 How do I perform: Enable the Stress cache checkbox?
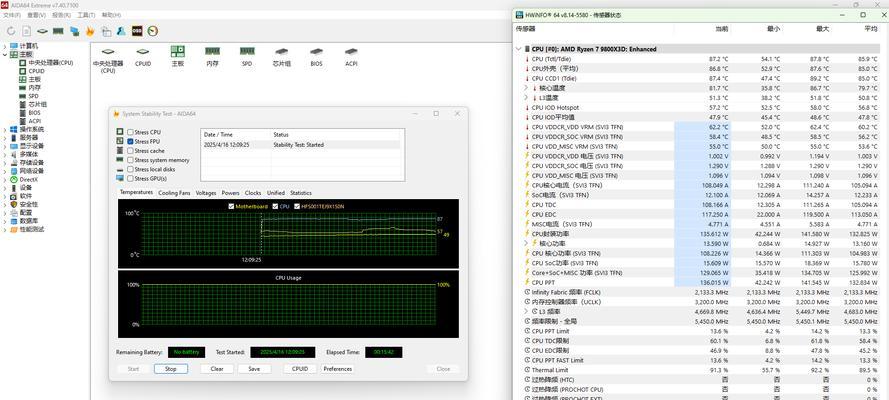tap(130, 151)
